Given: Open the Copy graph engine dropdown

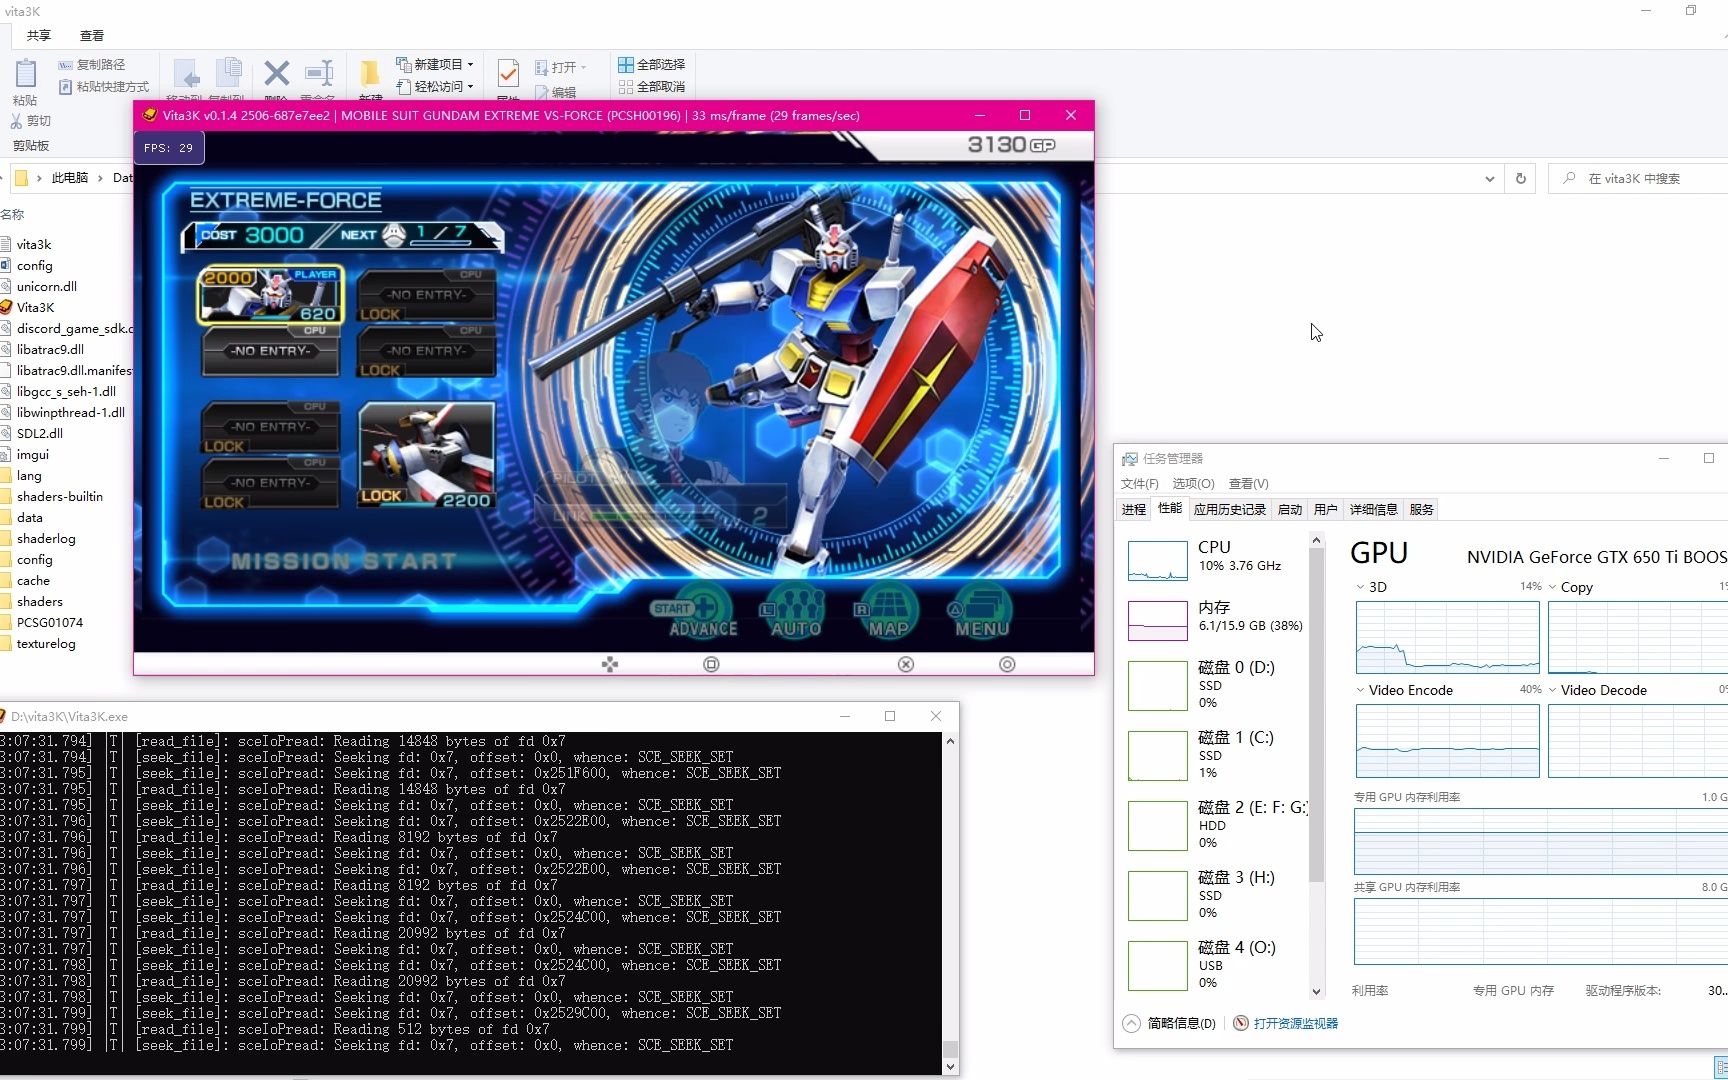Looking at the screenshot, I should coord(1553,587).
